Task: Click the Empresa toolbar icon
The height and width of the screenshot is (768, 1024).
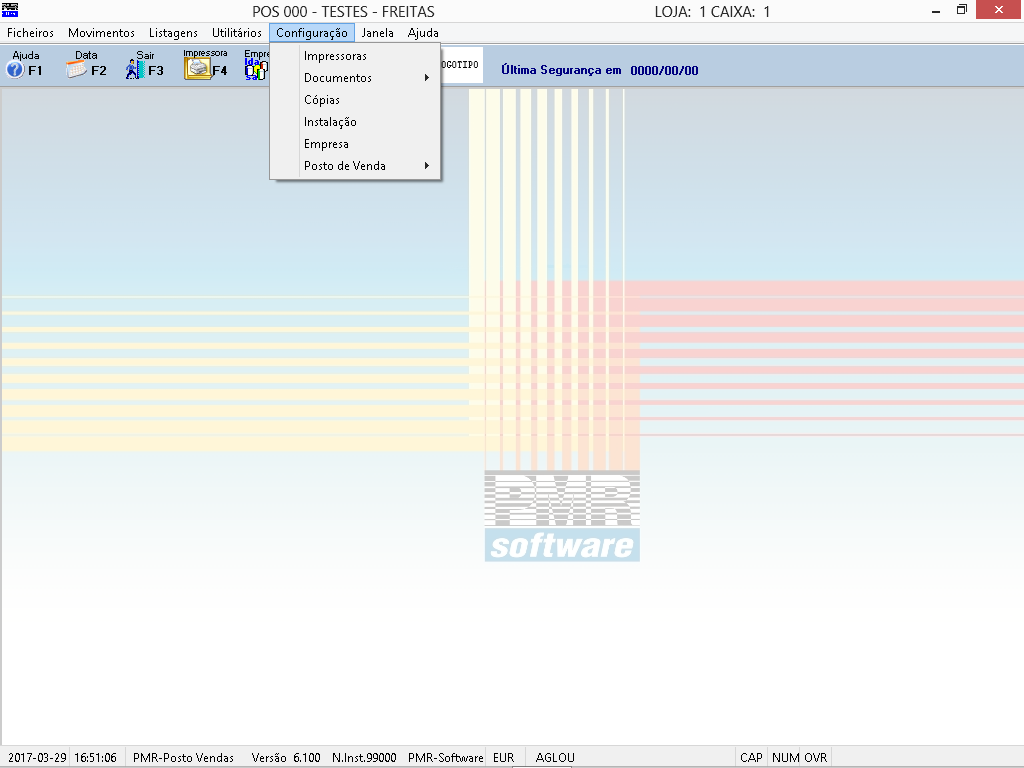Action: 257,66
